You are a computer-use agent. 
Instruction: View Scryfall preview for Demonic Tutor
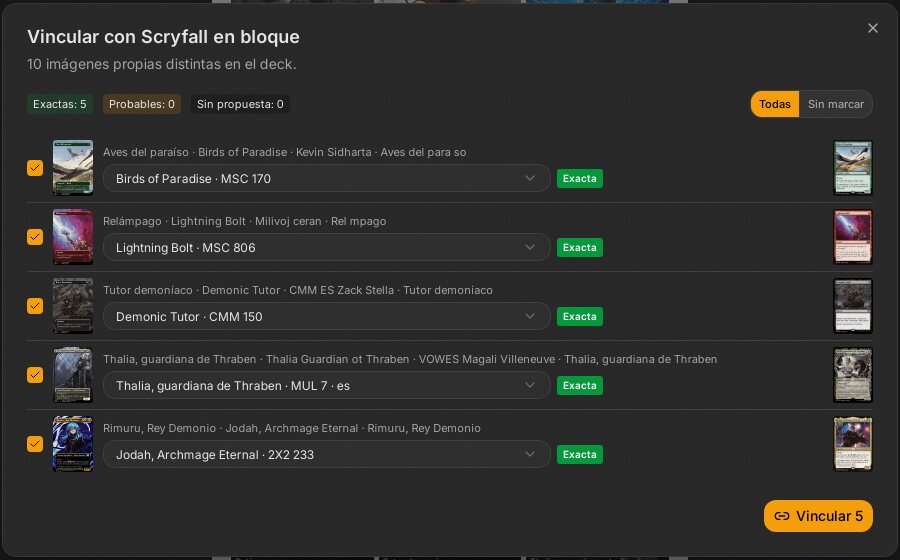(x=852, y=306)
